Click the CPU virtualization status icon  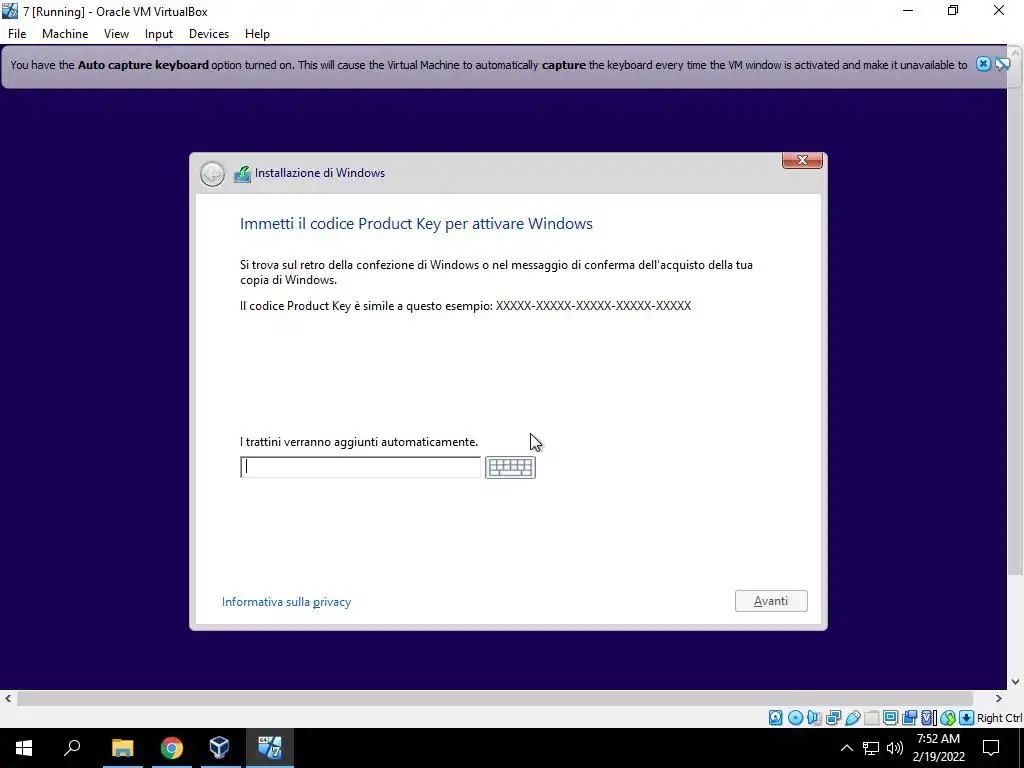(x=929, y=718)
